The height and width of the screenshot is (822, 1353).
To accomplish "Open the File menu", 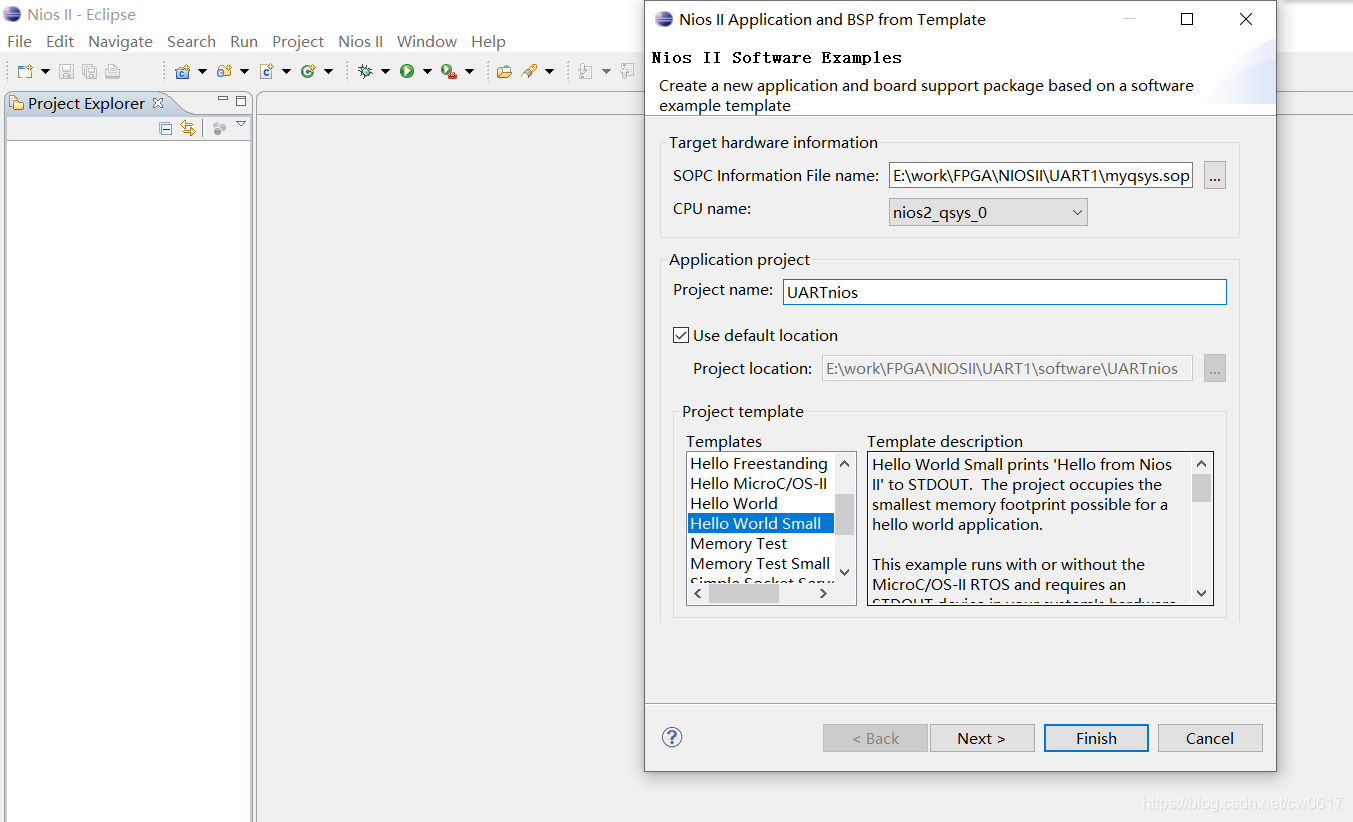I will (19, 41).
